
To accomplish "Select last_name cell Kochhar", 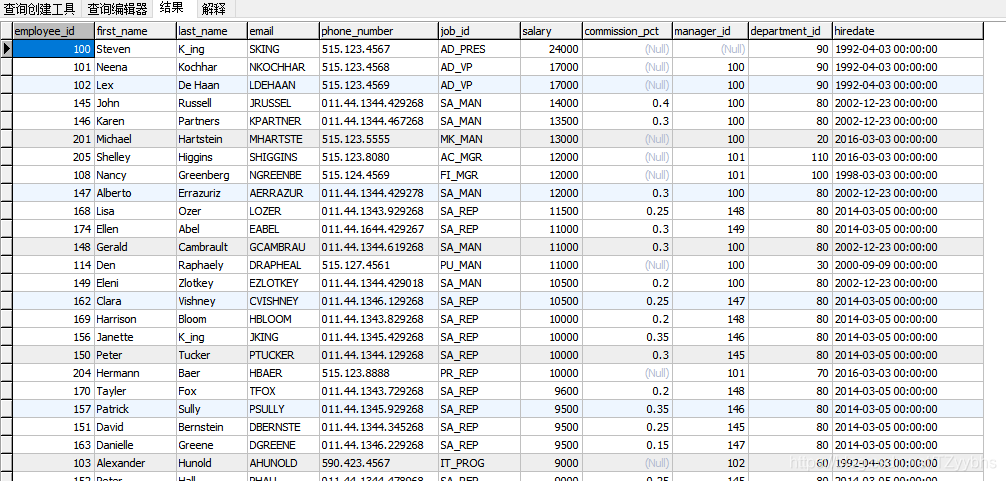I will 212,67.
